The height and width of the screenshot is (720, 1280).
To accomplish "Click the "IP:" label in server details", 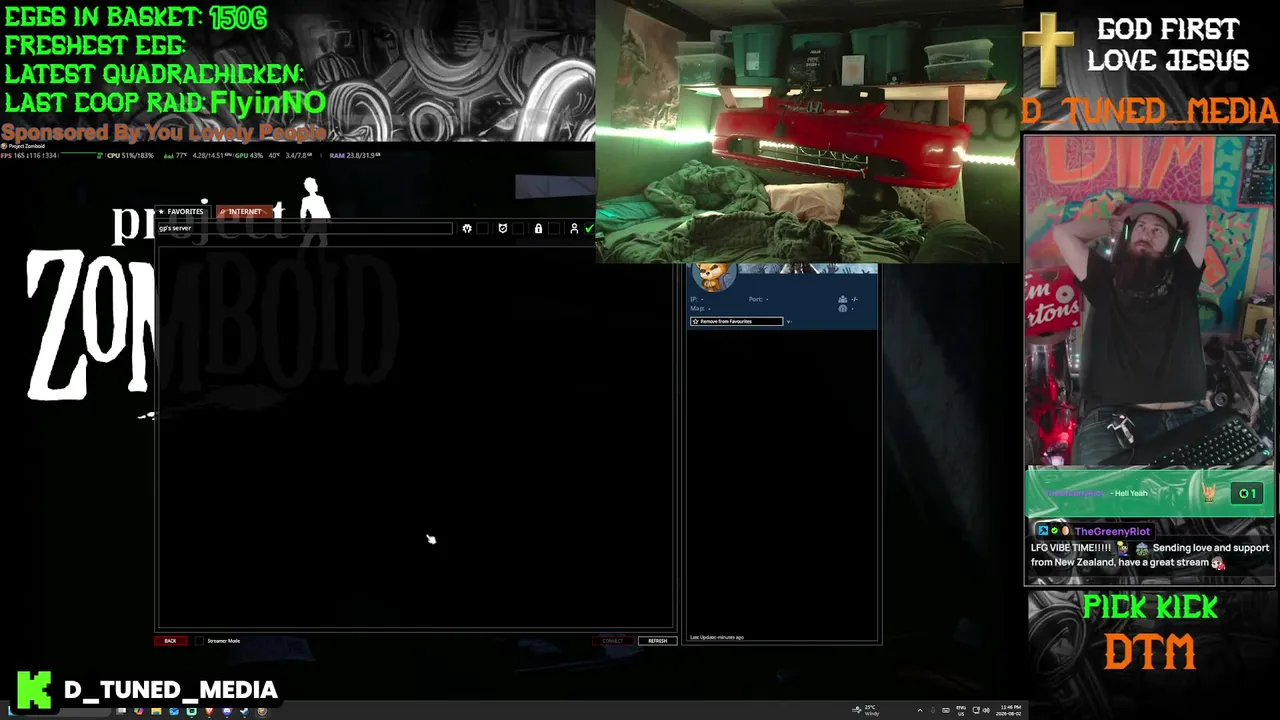I will tap(694, 299).
